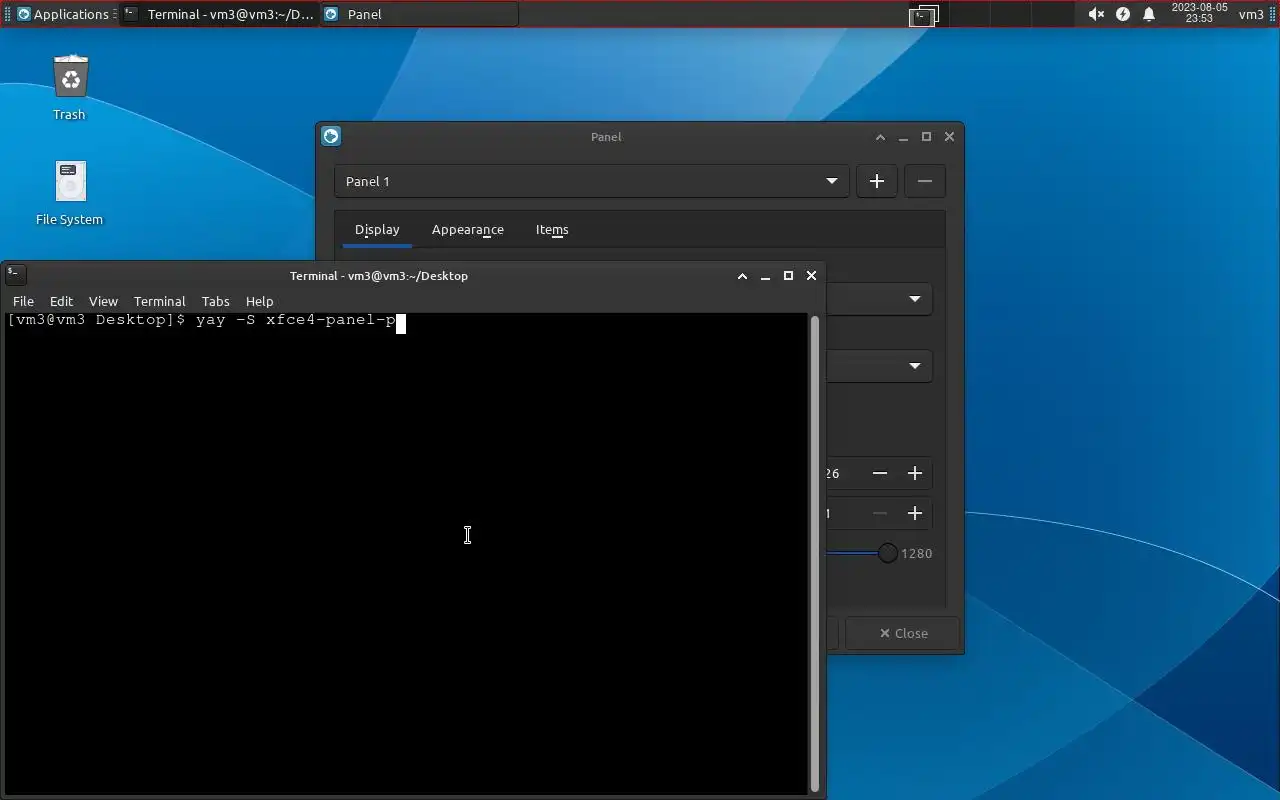This screenshot has height=800, width=1280.
Task: Switch to Terminal taskbar entry
Action: [x=219, y=14]
